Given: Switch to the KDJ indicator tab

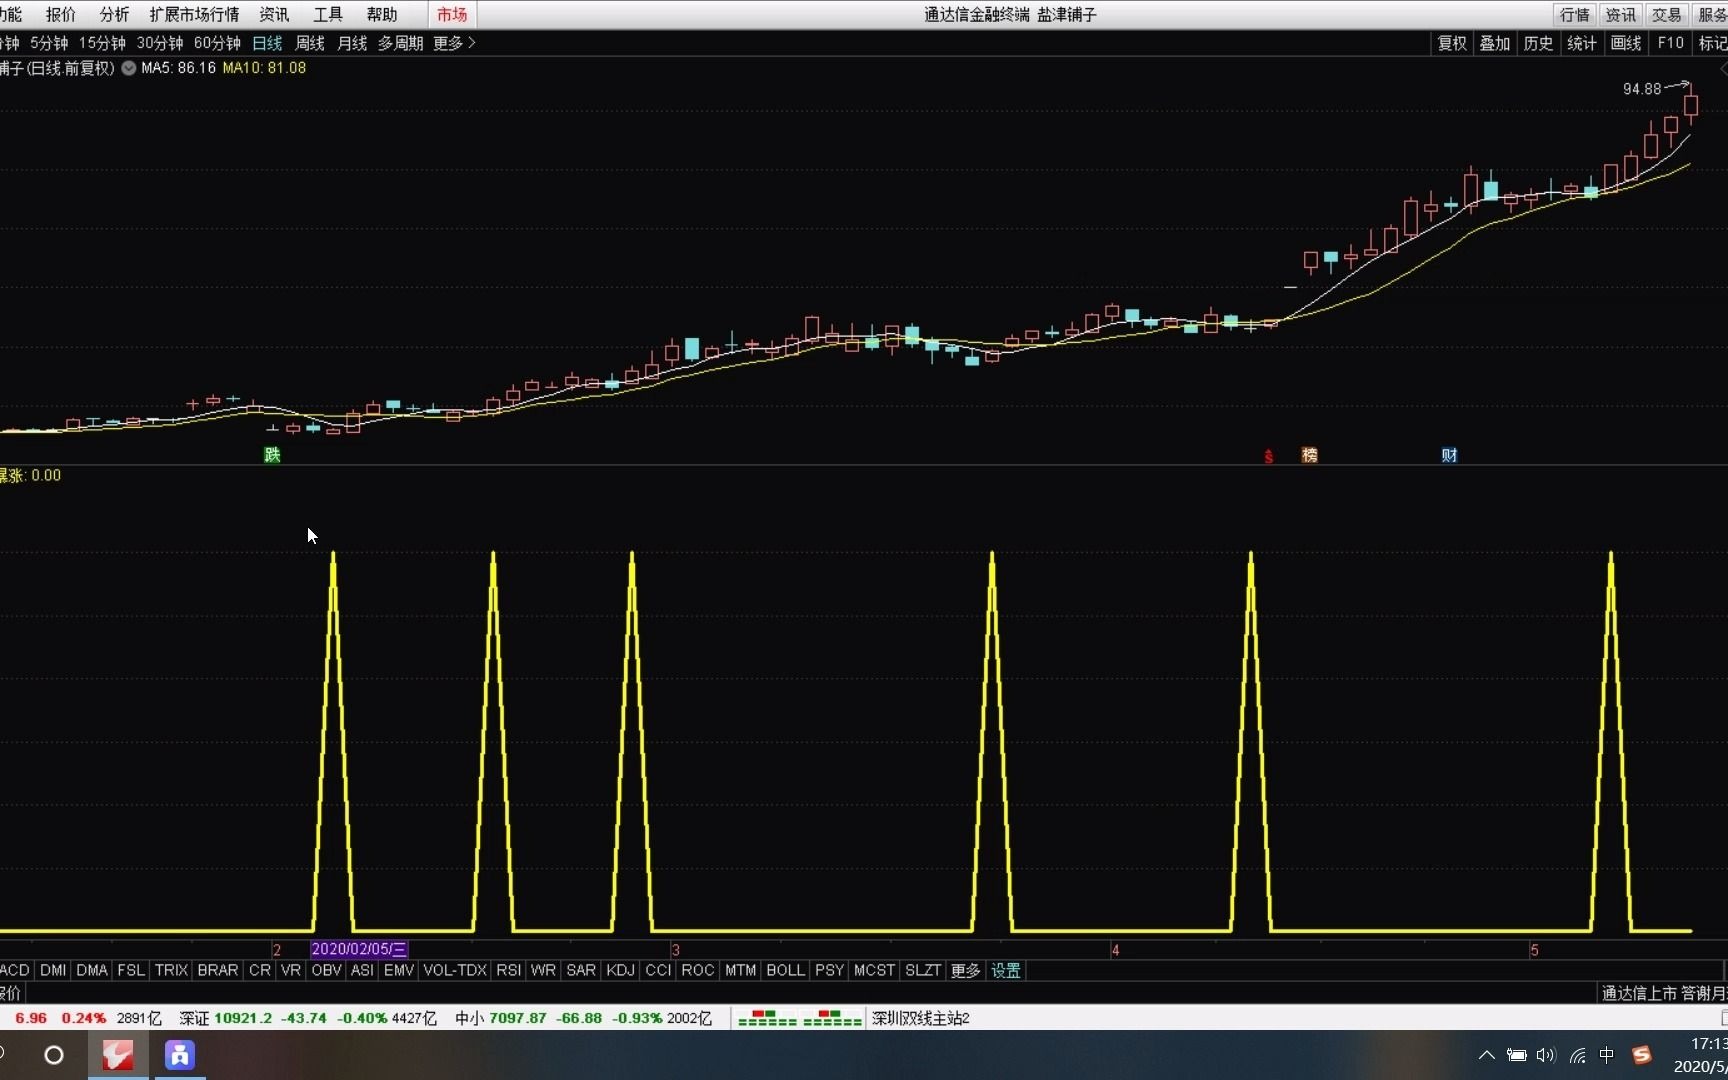Looking at the screenshot, I should [620, 970].
